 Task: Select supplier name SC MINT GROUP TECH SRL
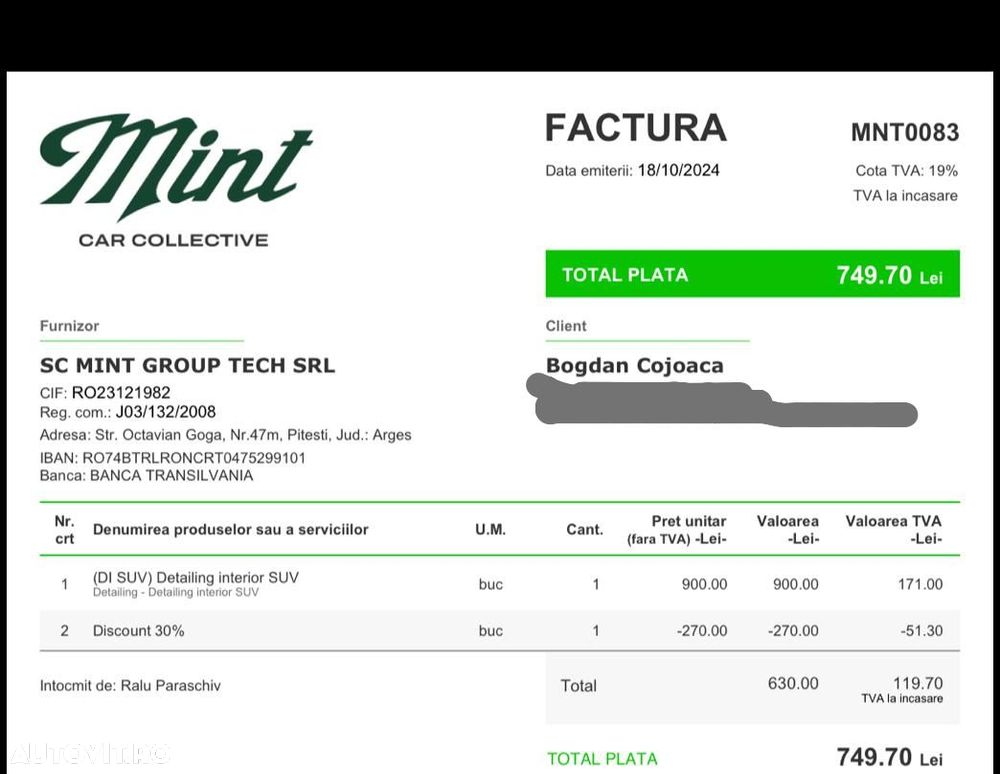(187, 366)
